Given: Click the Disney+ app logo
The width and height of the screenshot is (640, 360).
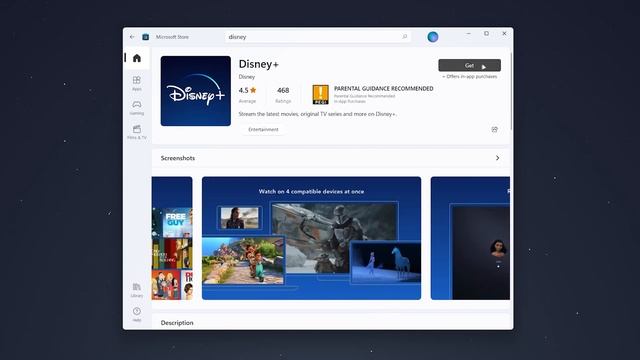Looking at the screenshot, I should click(196, 91).
